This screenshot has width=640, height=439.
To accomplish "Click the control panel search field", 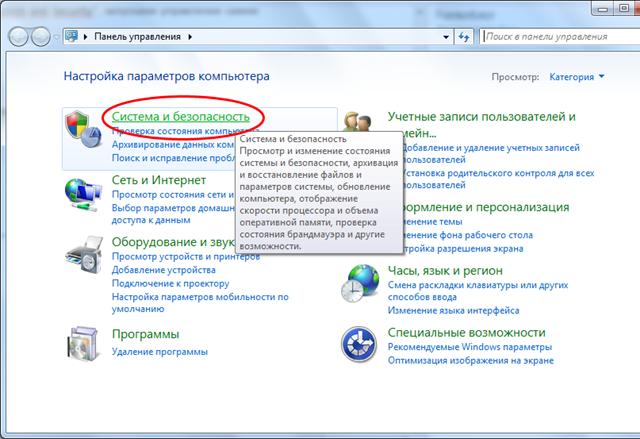I will [x=559, y=37].
